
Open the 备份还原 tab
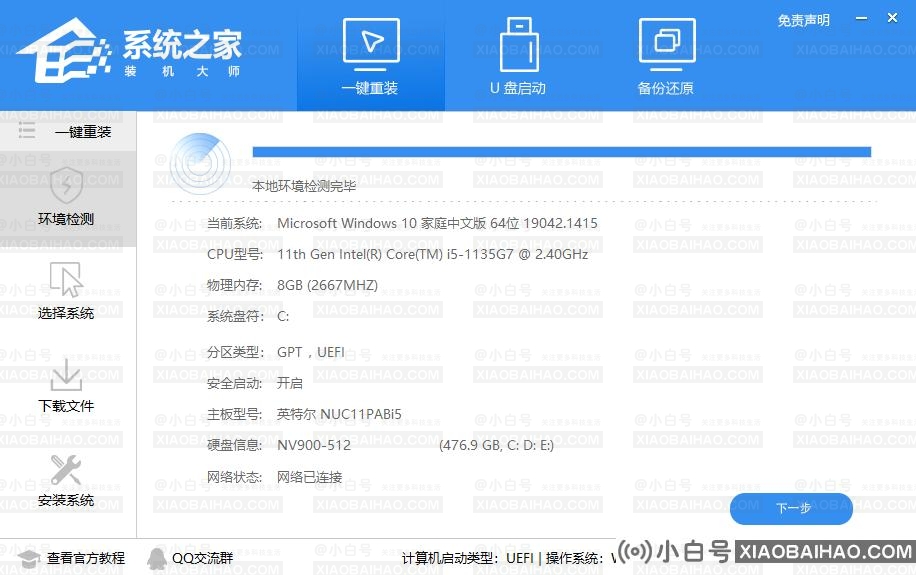(666, 57)
